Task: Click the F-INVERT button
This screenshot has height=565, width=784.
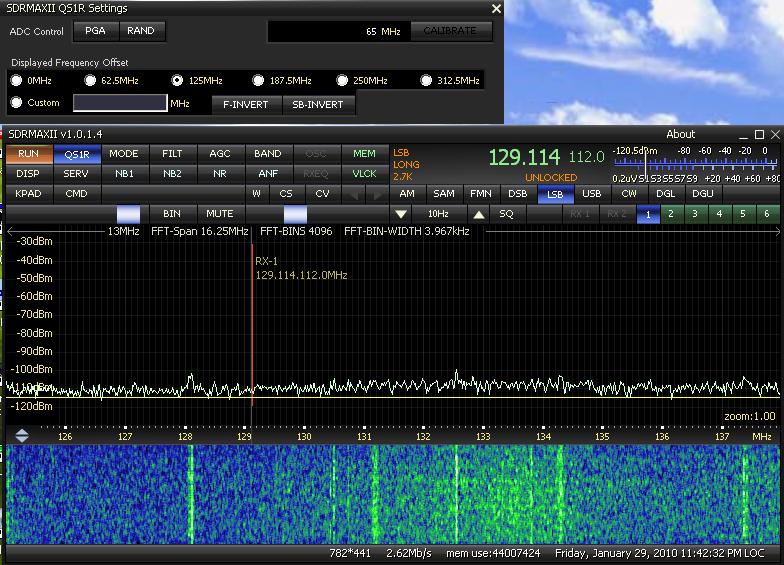Action: (246, 105)
